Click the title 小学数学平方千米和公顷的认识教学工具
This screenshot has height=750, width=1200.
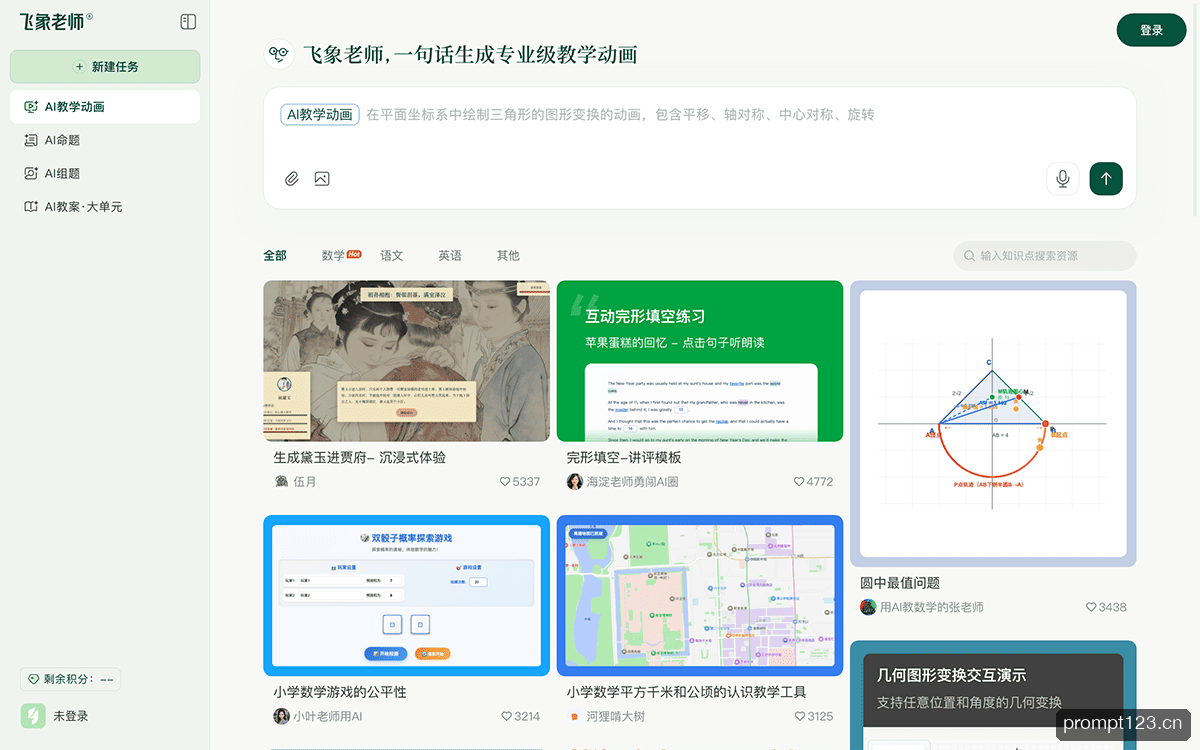point(686,692)
